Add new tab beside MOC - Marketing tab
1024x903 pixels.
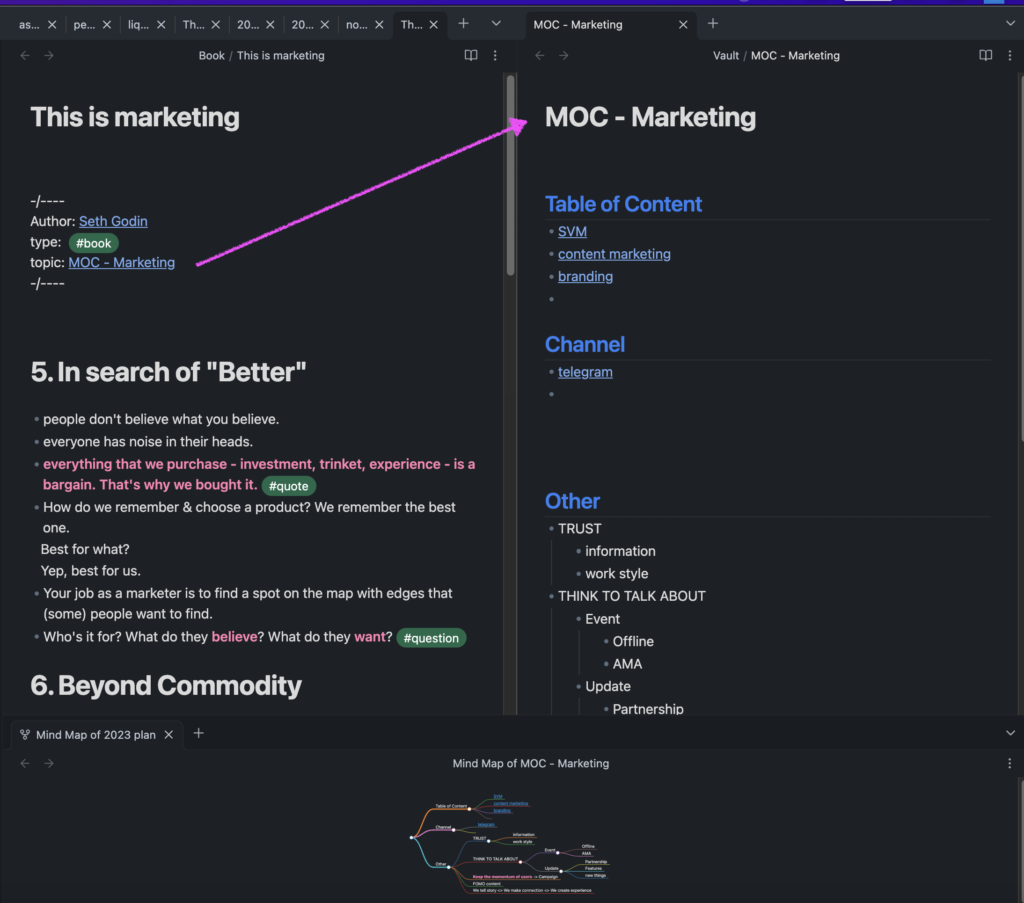(713, 24)
